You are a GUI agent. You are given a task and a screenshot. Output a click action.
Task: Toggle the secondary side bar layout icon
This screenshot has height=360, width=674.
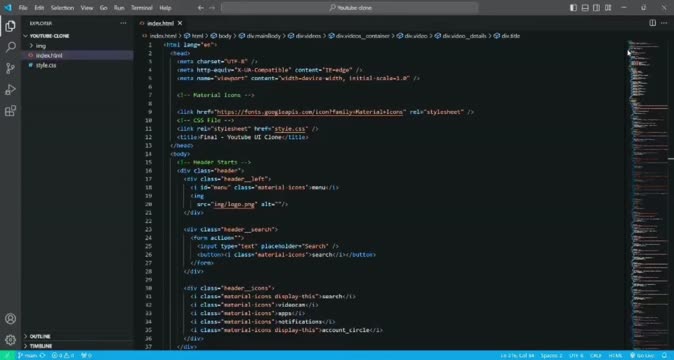pos(596,8)
